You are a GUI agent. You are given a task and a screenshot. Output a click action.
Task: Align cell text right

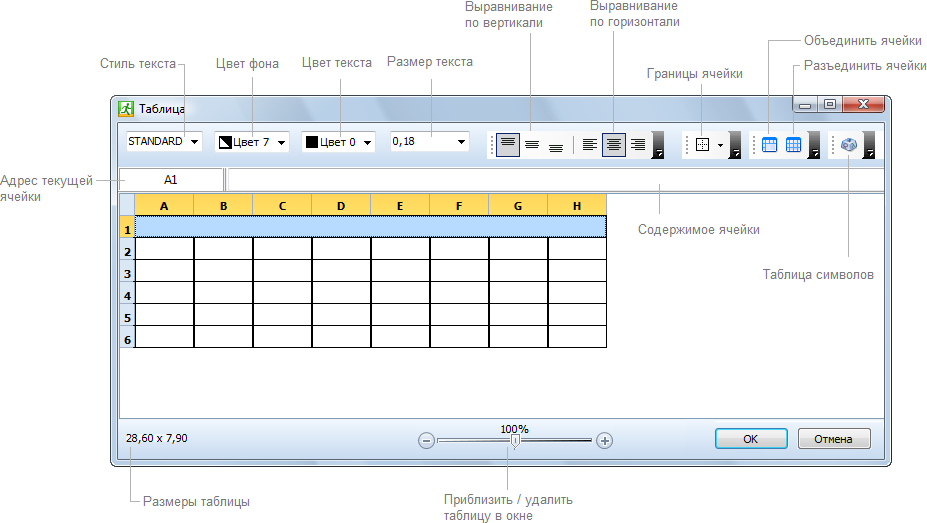click(x=638, y=144)
